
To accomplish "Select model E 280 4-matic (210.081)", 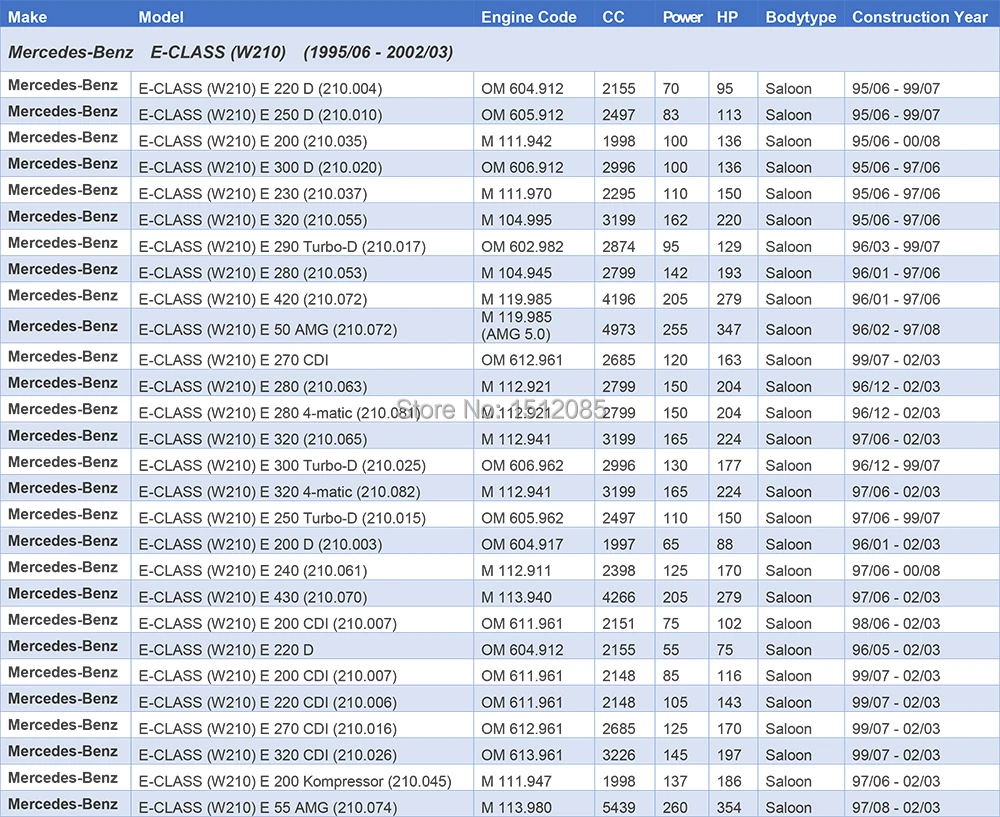I will tap(279, 413).
